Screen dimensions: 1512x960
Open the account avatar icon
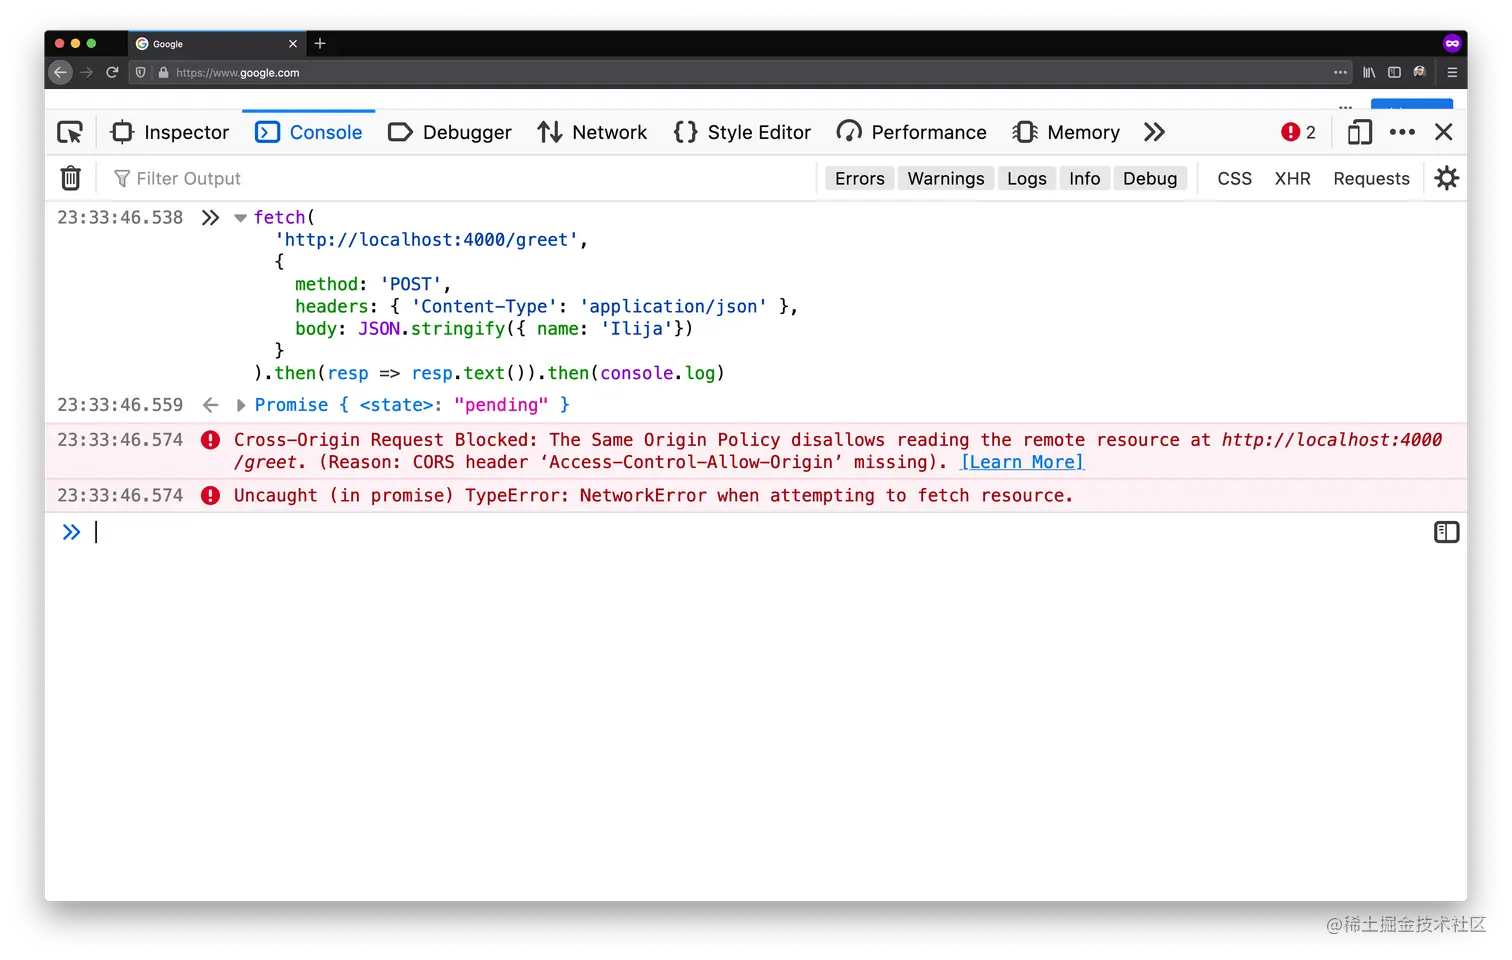point(1419,72)
